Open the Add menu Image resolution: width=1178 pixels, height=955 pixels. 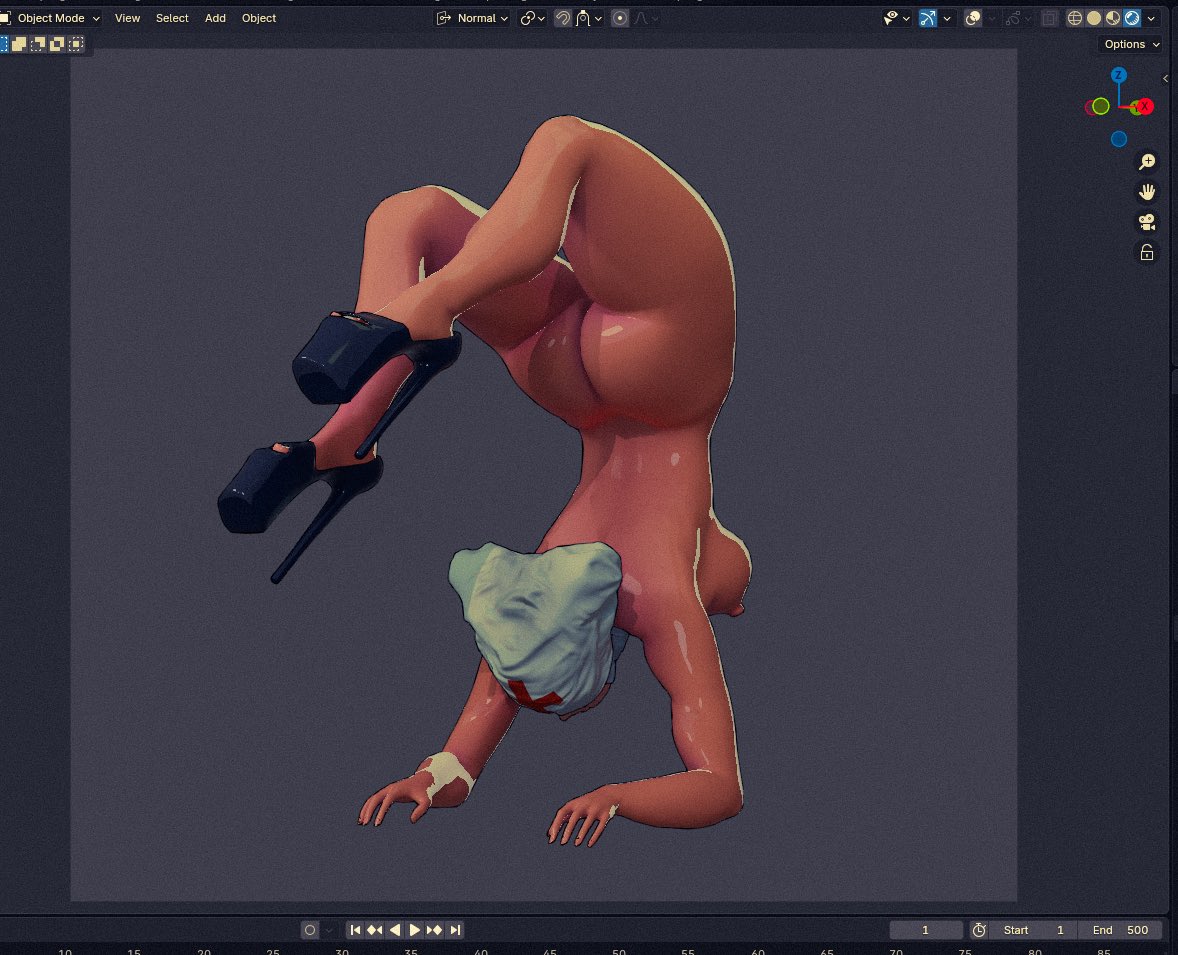pyautogui.click(x=215, y=18)
